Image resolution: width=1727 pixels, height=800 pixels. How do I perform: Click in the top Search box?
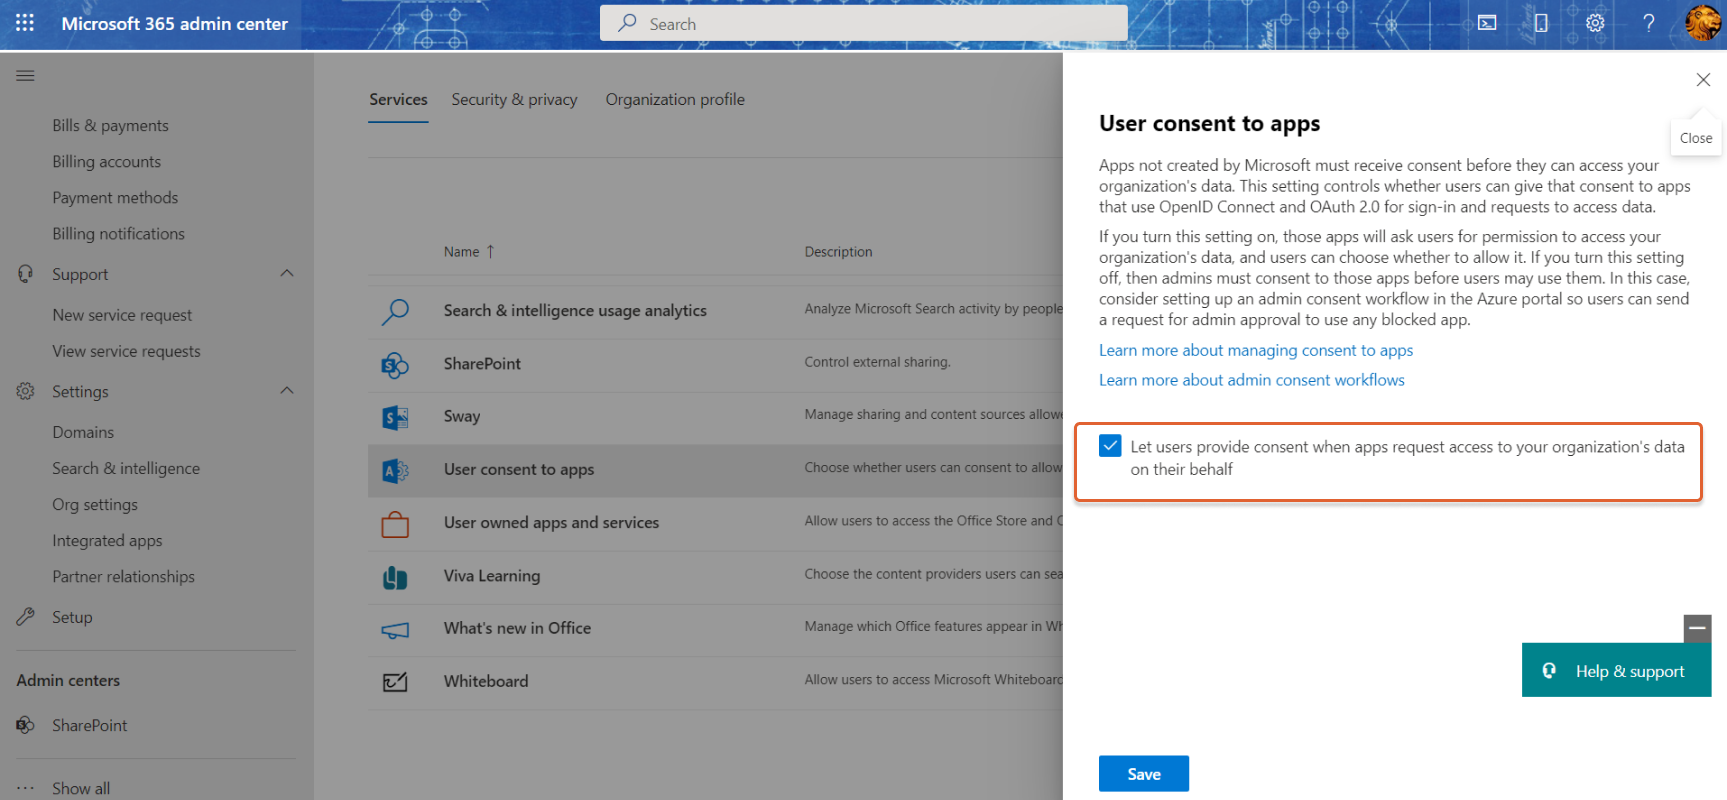click(864, 24)
